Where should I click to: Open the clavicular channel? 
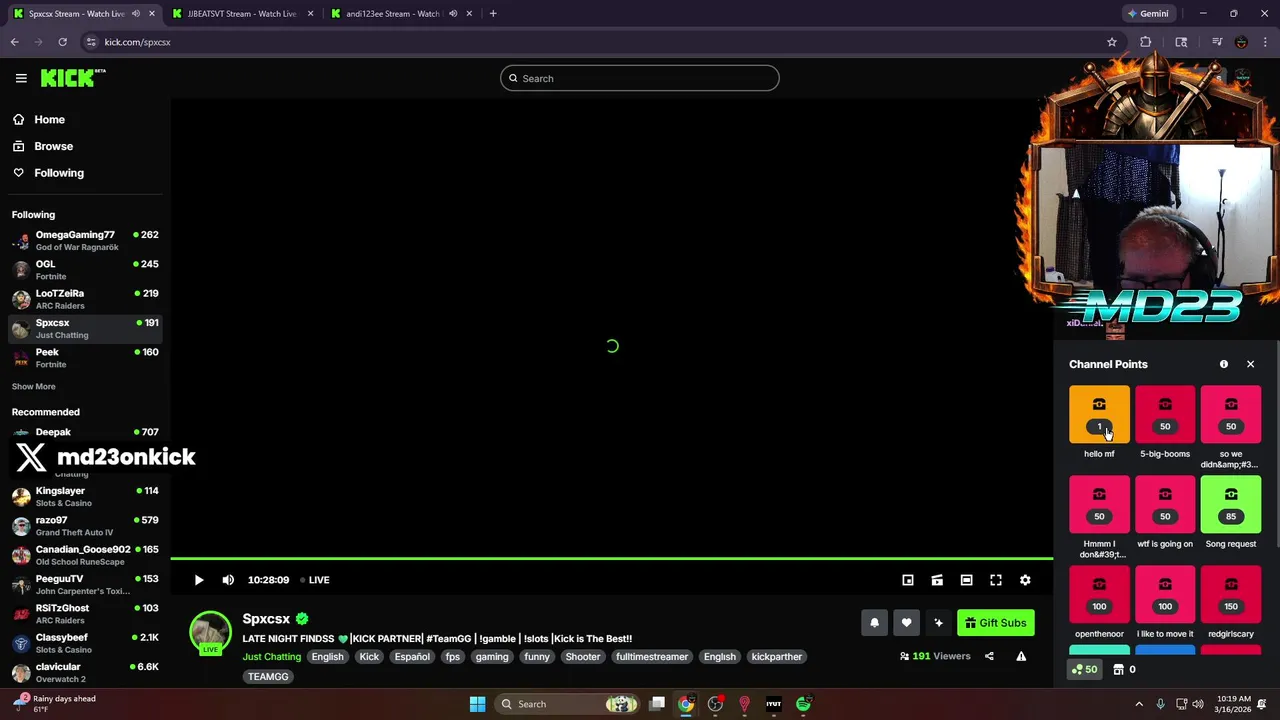click(x=85, y=673)
